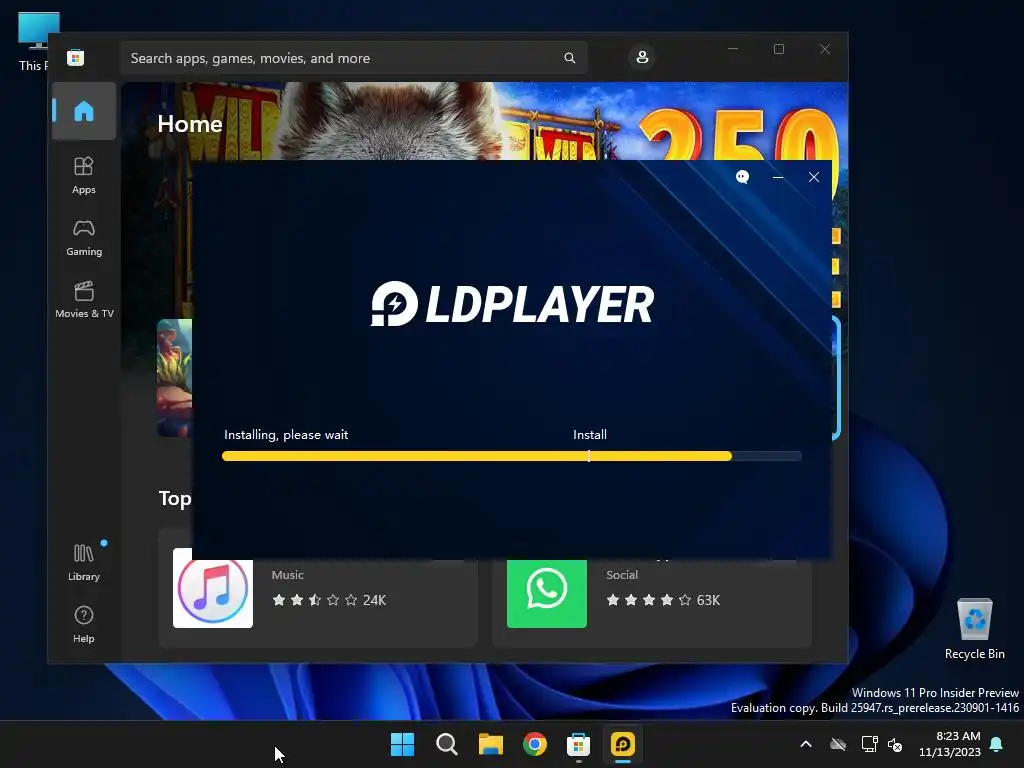
Task: Click the search magnifier in Store search box
Action: coord(569,58)
